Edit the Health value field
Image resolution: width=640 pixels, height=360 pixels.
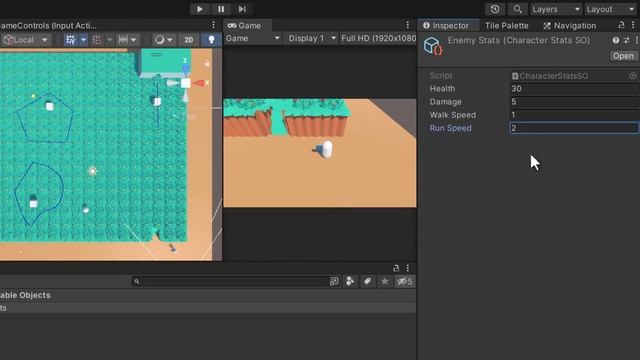tap(574, 89)
